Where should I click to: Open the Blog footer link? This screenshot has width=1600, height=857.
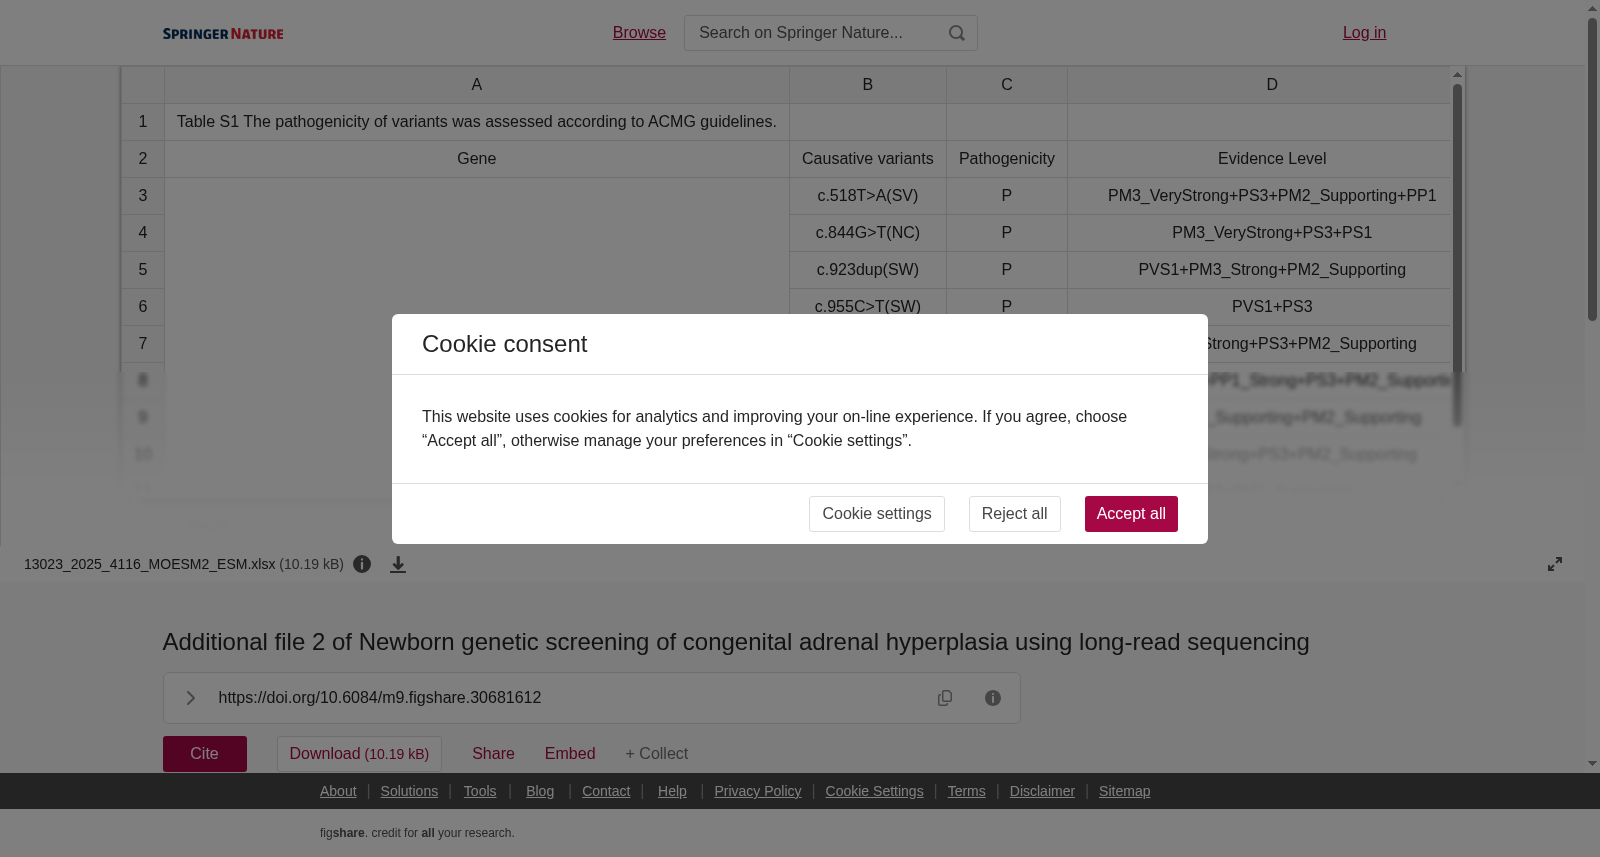click(540, 791)
